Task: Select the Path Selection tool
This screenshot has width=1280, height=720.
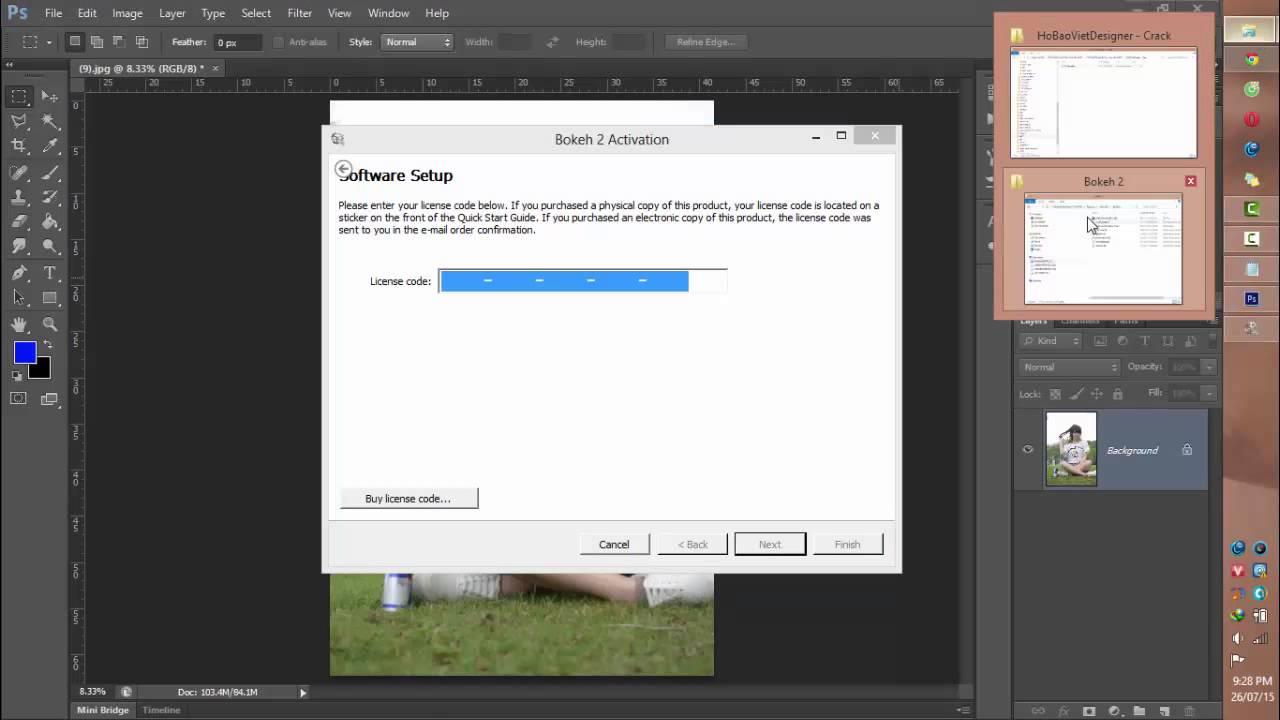Action: click(19, 298)
